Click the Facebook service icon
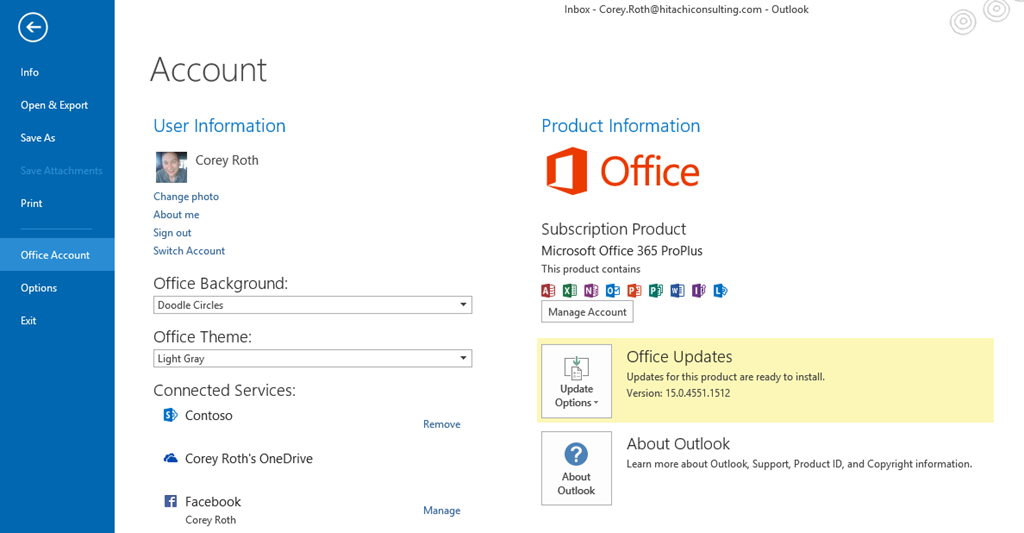Viewport: 1024px width, 533px height. [x=170, y=501]
